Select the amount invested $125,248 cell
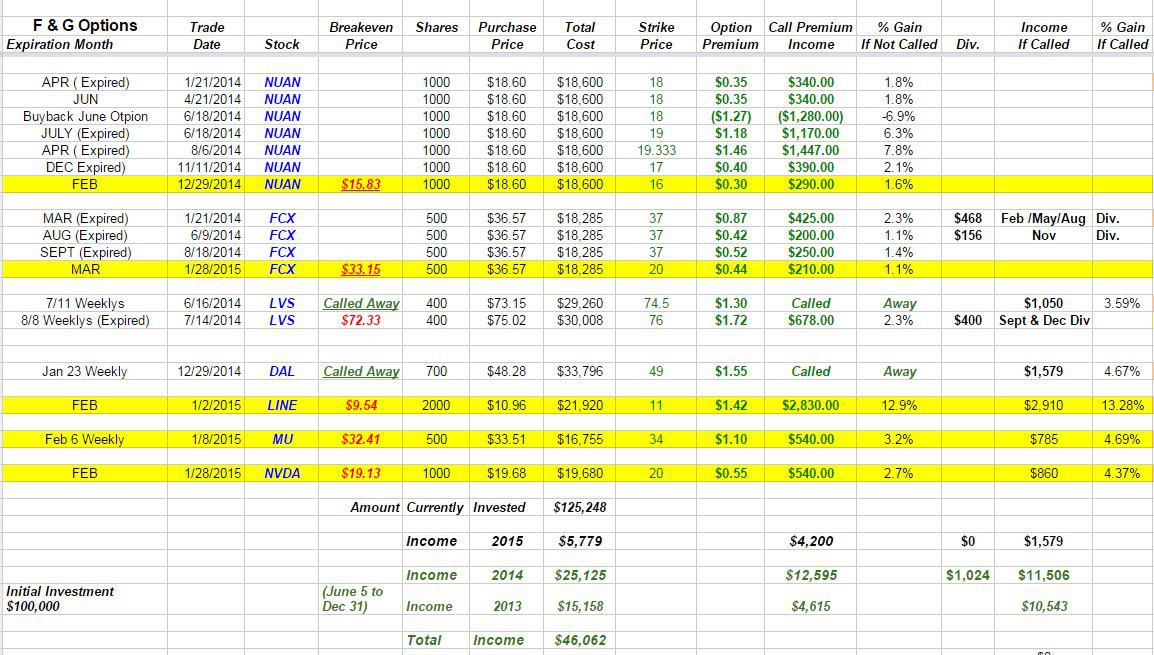Image resolution: width=1154 pixels, height=655 pixels. point(580,507)
